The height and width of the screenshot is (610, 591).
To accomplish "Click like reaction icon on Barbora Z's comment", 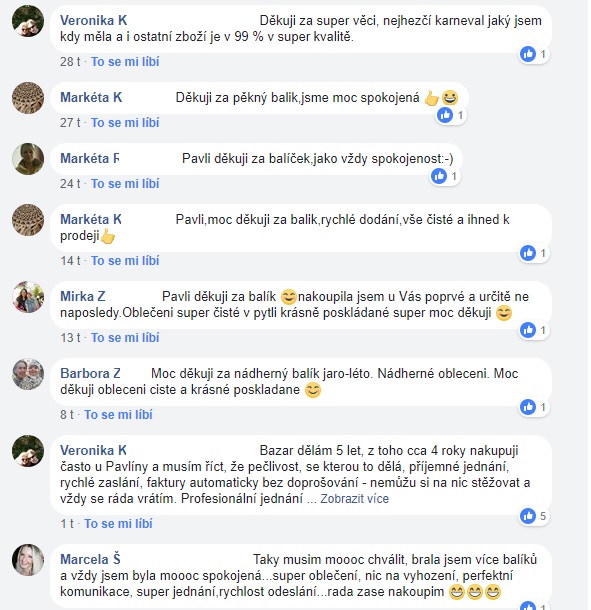I will [528, 407].
